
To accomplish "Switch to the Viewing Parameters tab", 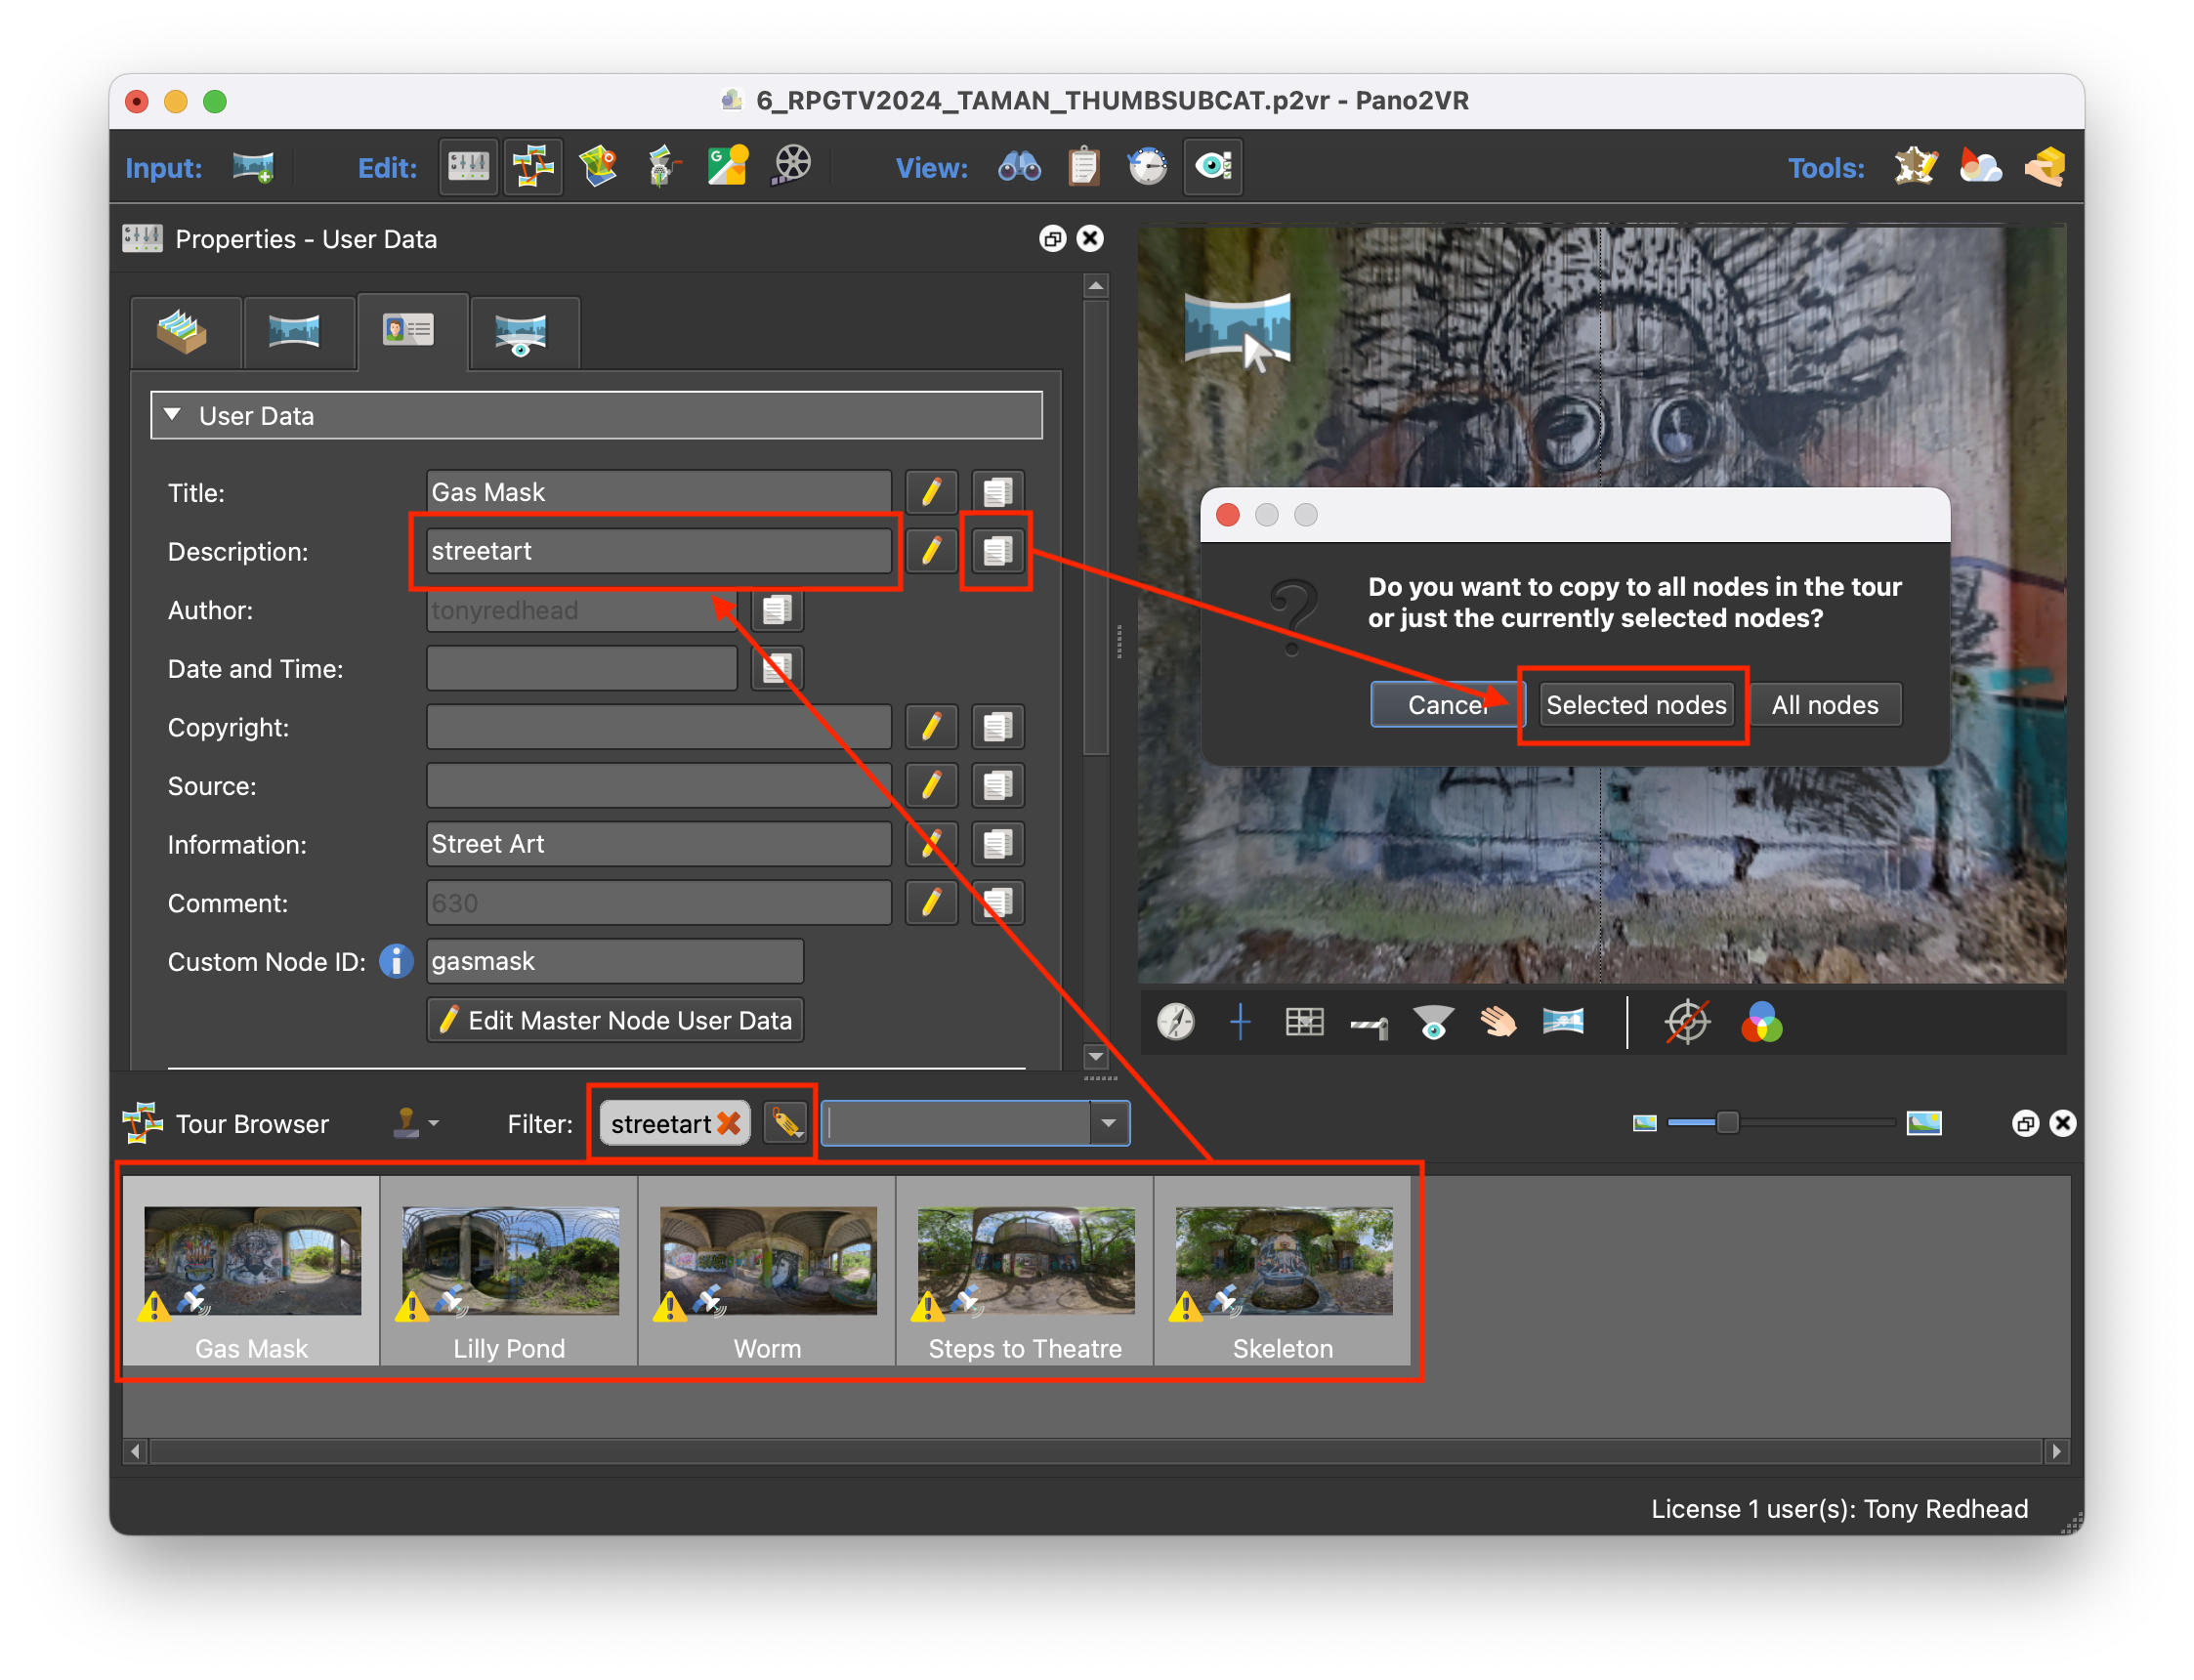I will [x=521, y=334].
